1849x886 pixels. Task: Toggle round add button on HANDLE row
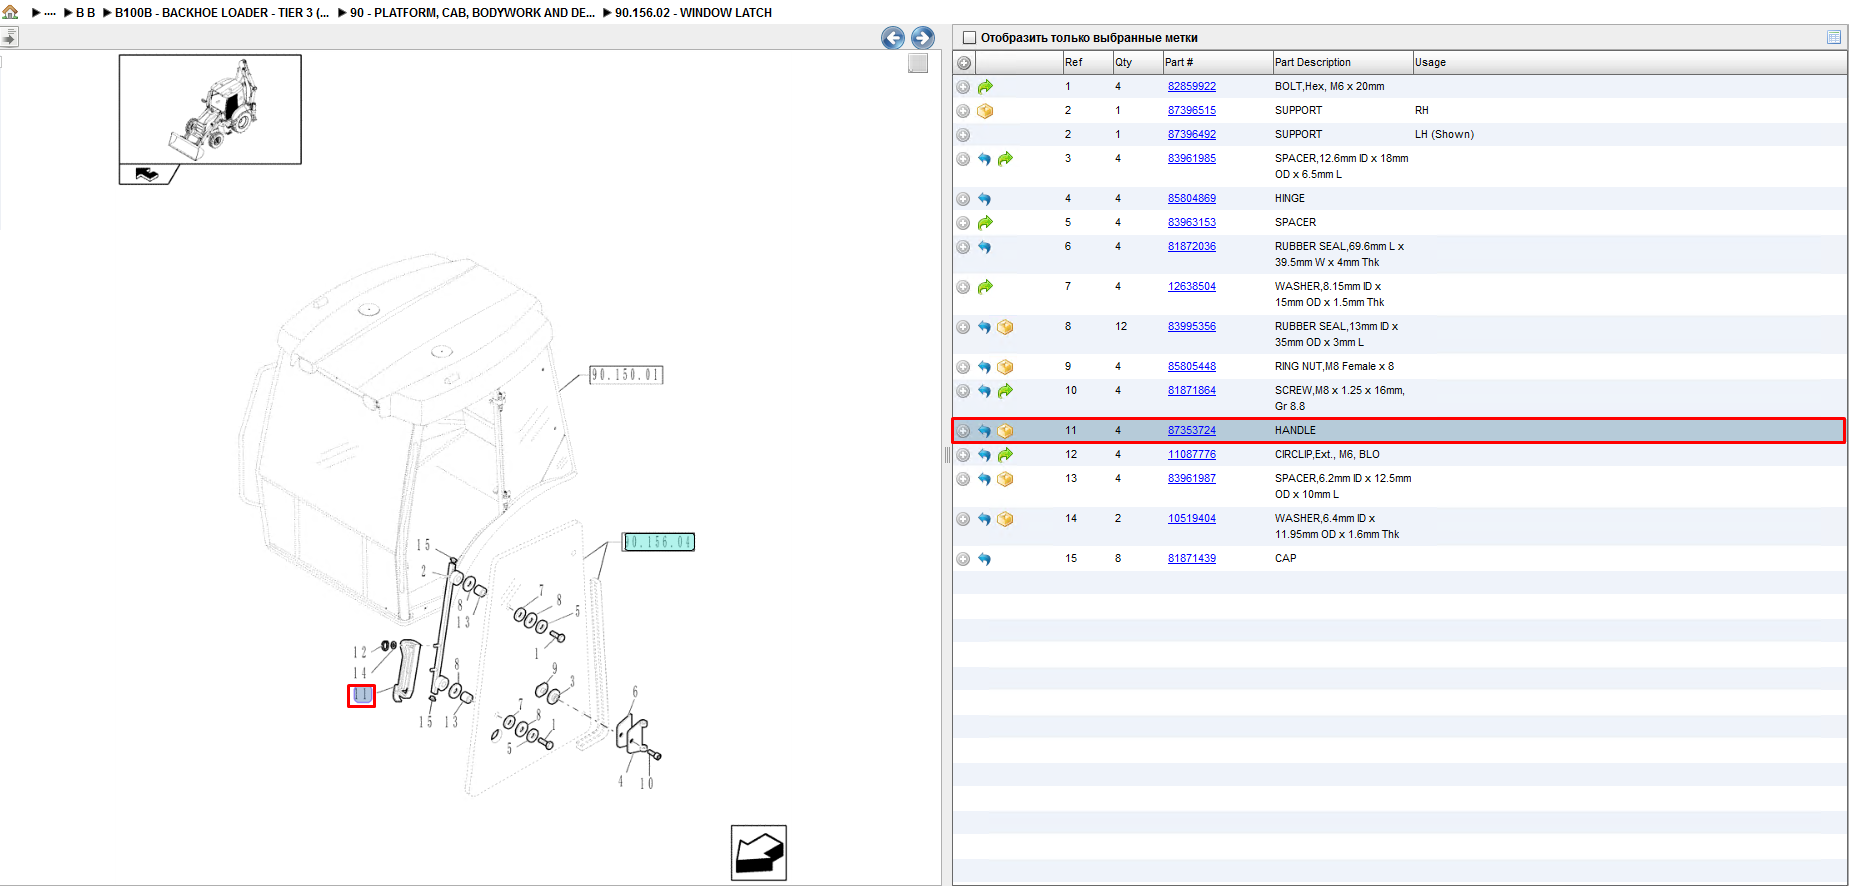963,431
